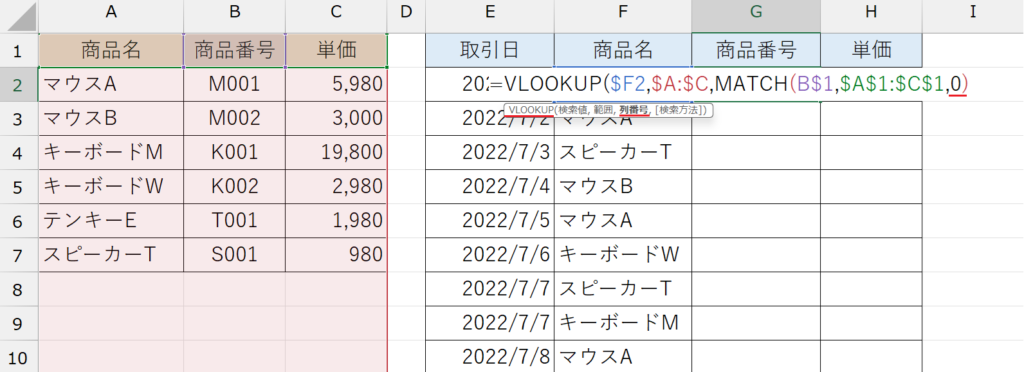The width and height of the screenshot is (1024, 372).
Task: Select the 2022/7/7 date in row 8
Action: (490, 288)
